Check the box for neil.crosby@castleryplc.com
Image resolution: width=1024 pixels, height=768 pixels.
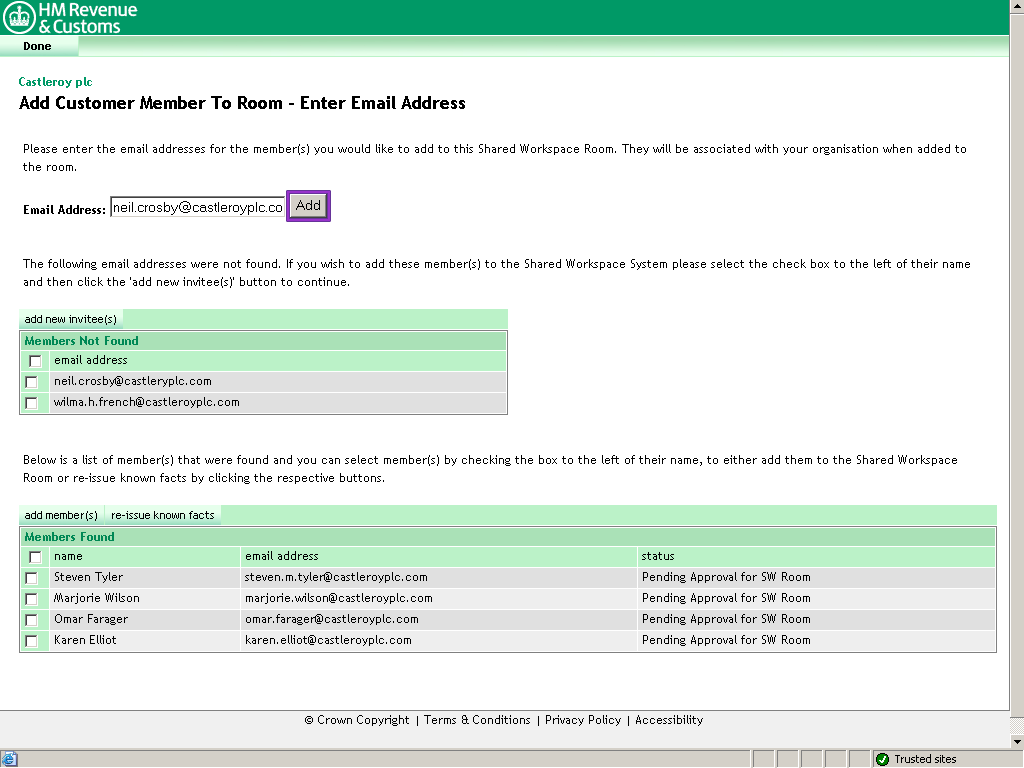click(x=32, y=382)
